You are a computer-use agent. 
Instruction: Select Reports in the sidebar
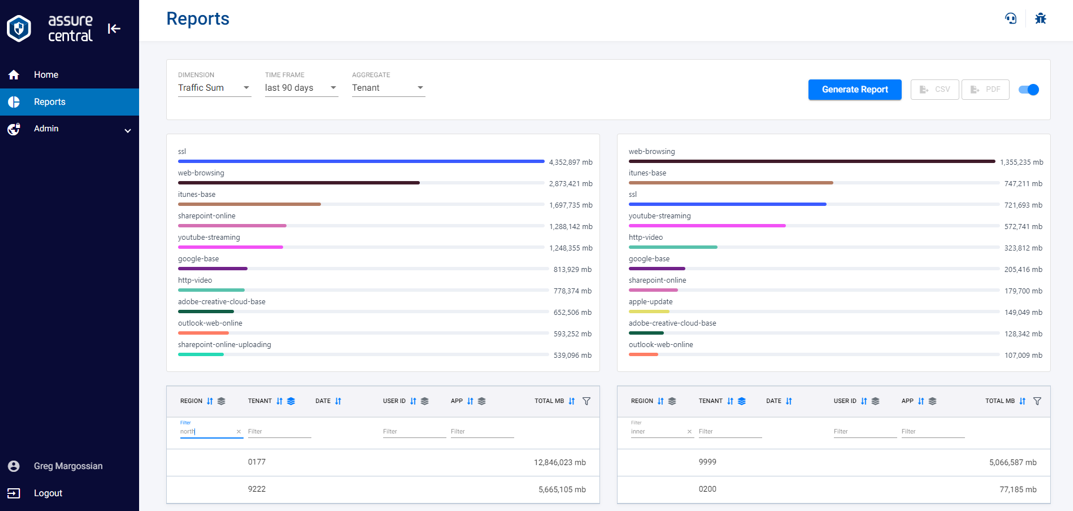69,102
